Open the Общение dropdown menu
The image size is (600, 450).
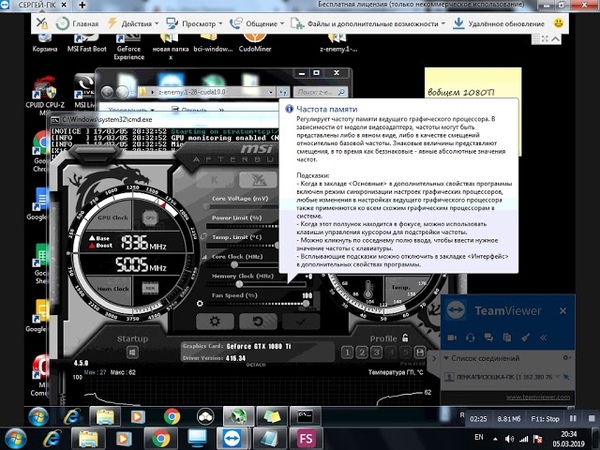[x=257, y=23]
